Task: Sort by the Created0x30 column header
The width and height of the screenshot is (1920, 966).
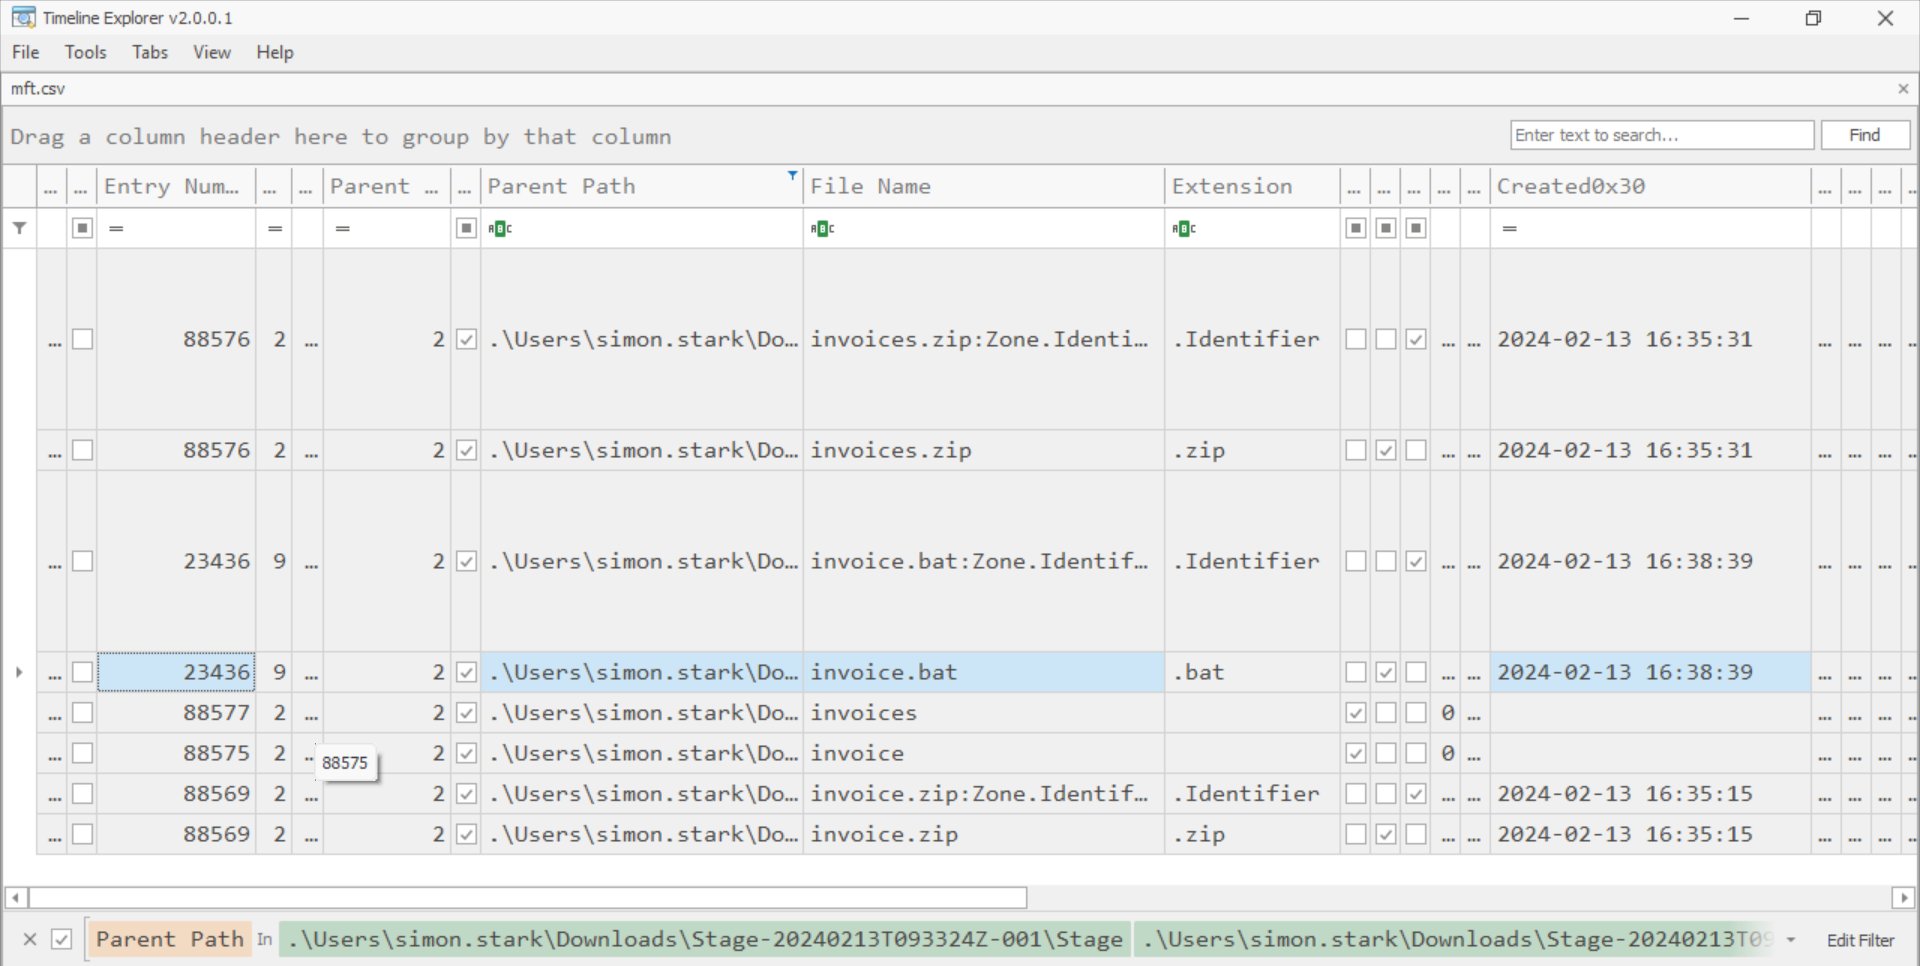Action: pos(1650,186)
